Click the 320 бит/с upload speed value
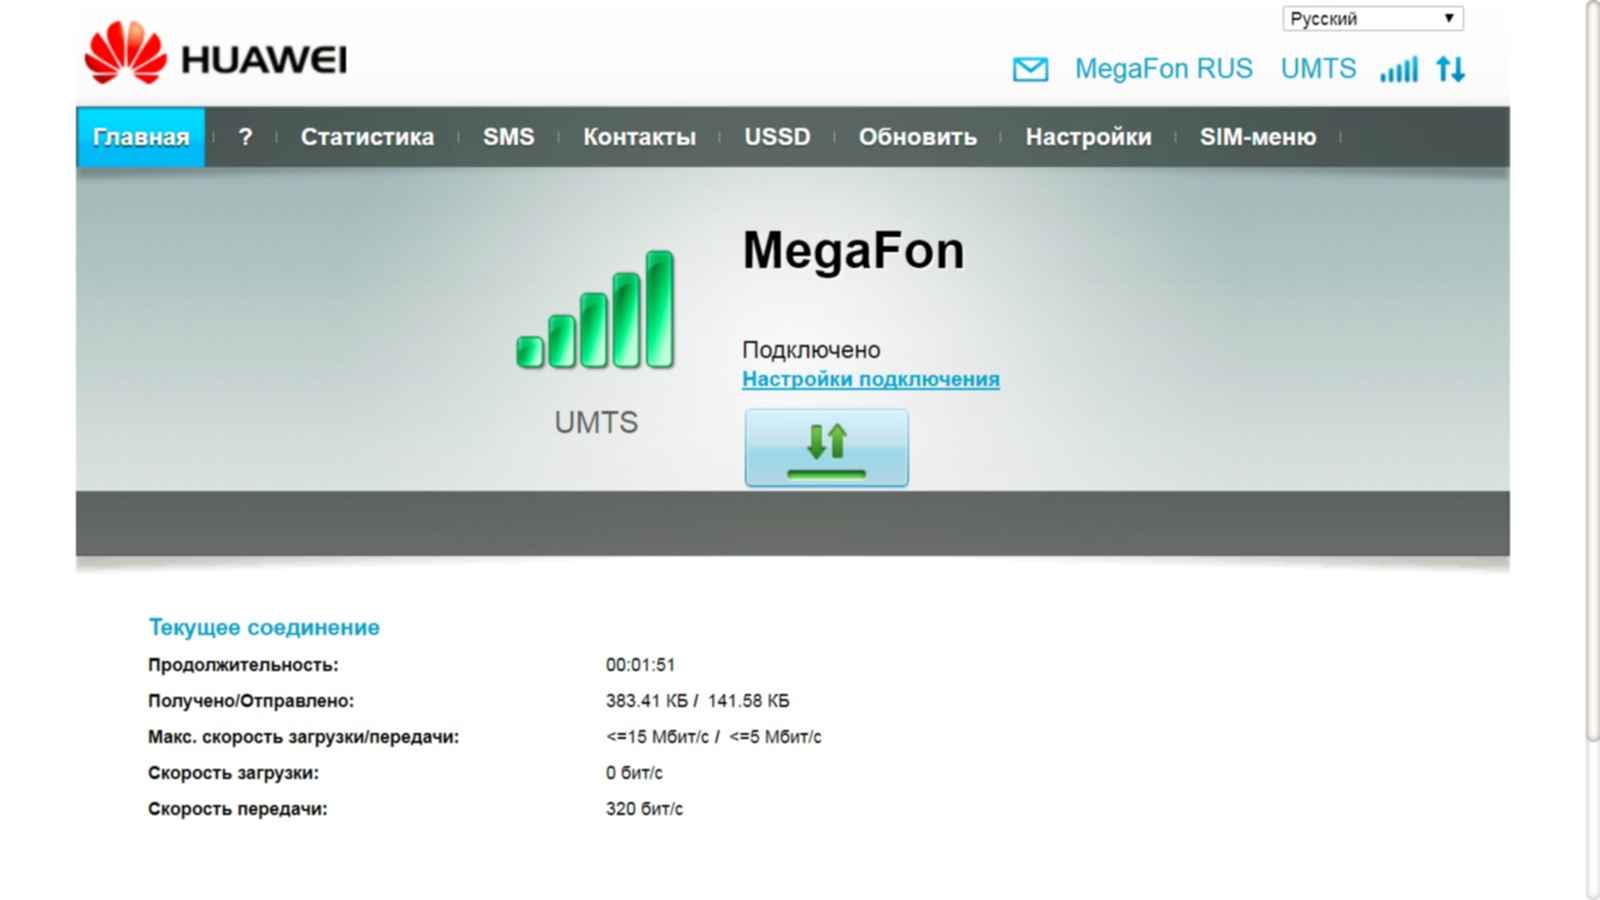The height and width of the screenshot is (900, 1600). point(644,809)
